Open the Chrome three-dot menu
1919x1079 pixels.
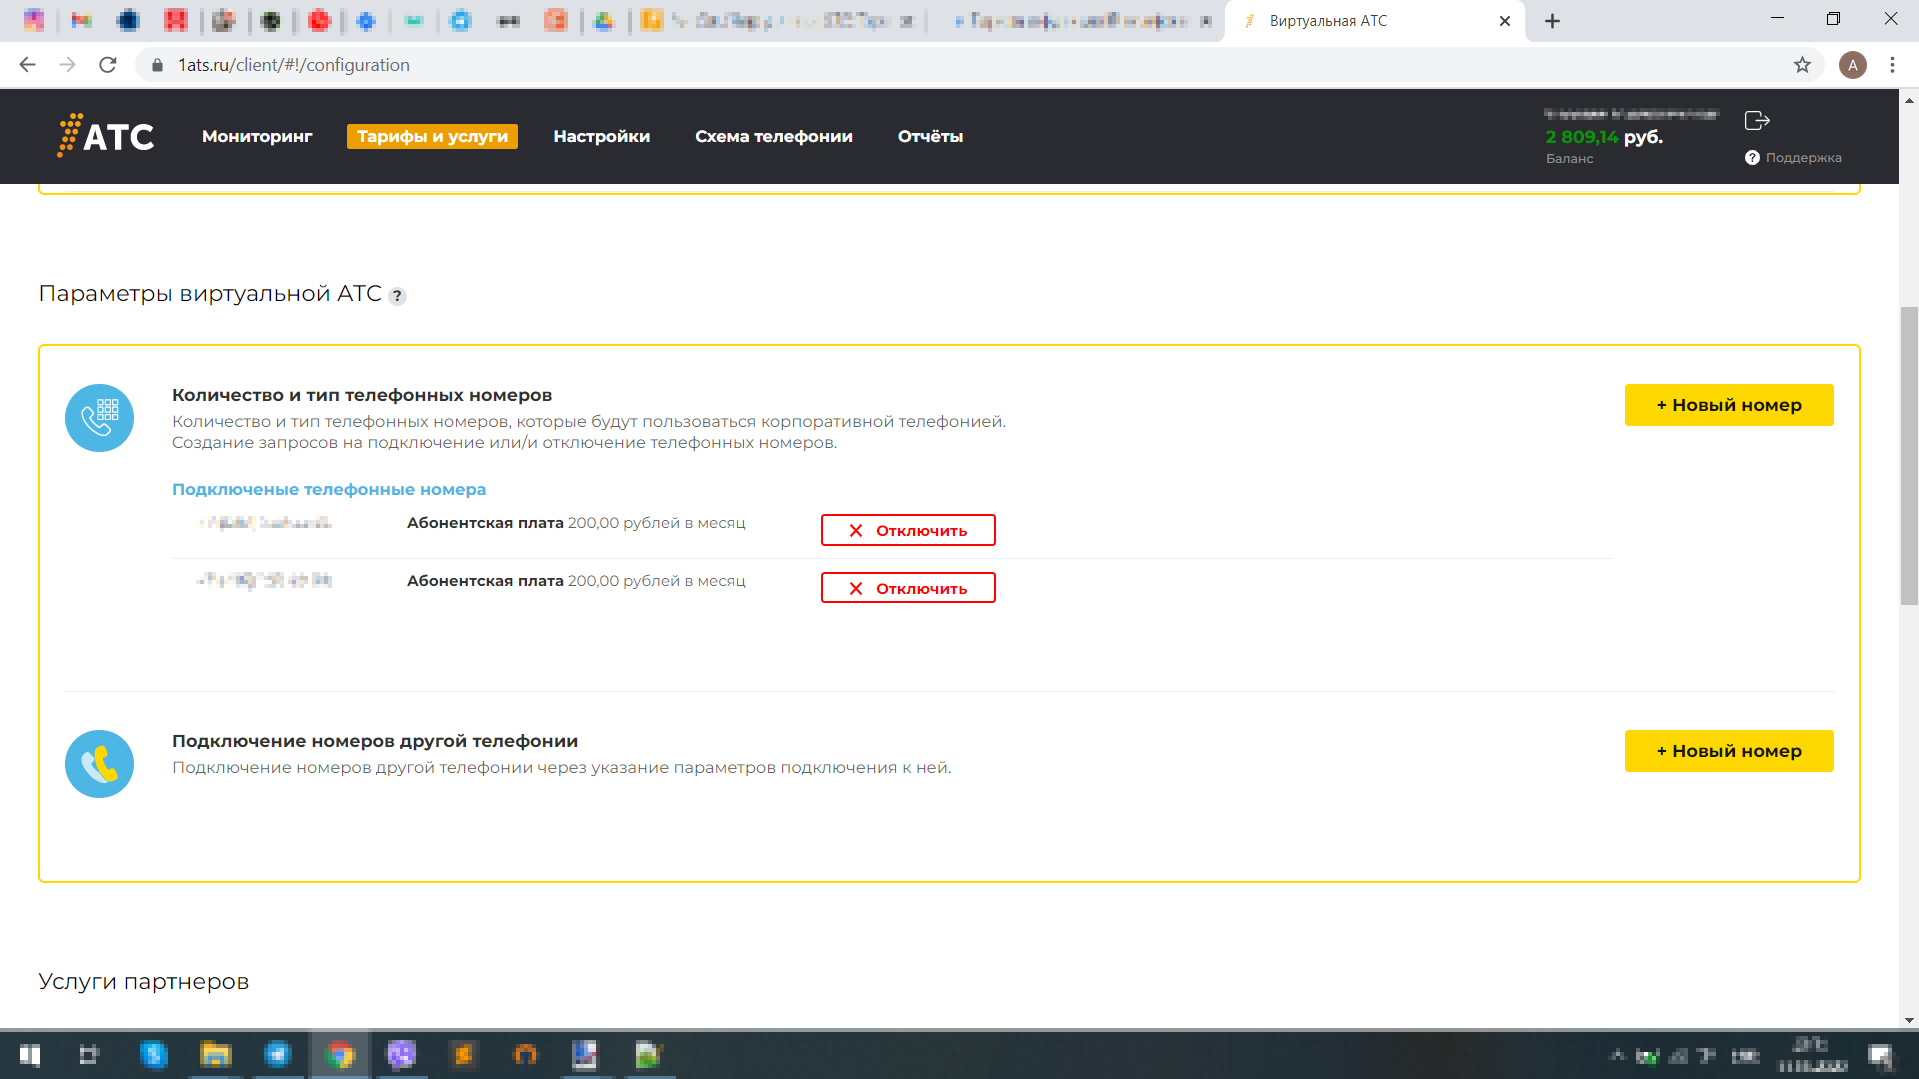(x=1892, y=65)
